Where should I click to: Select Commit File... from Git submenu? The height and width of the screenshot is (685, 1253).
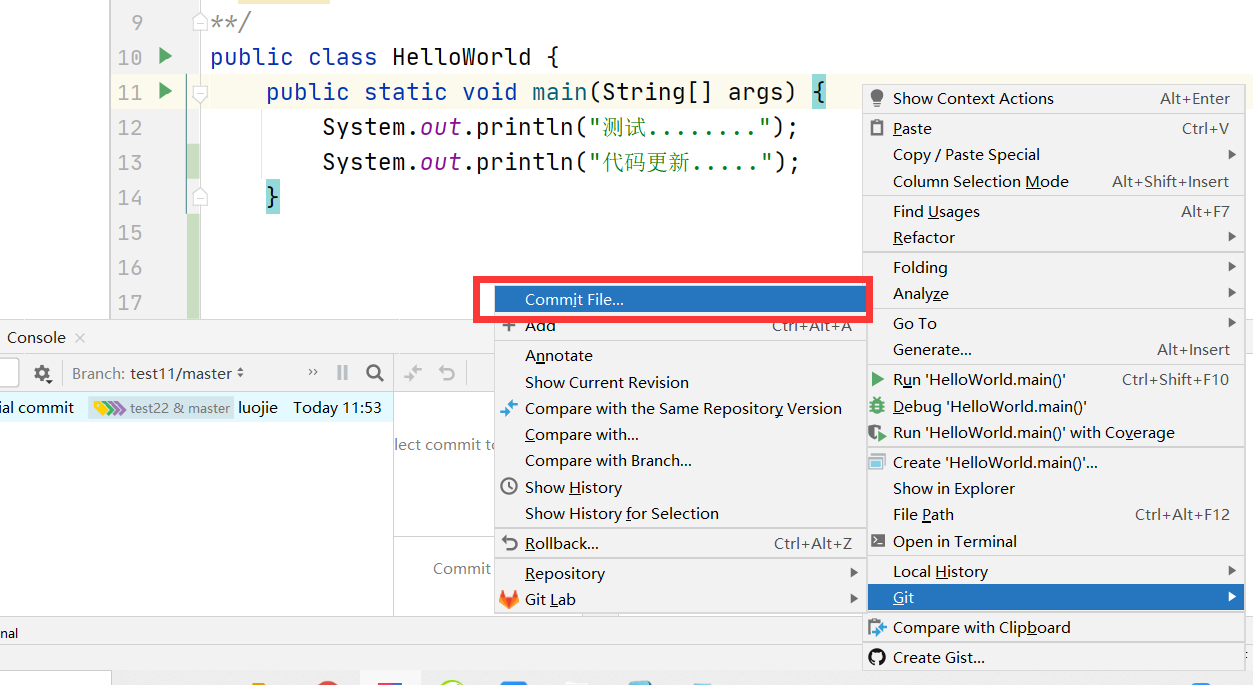574,300
